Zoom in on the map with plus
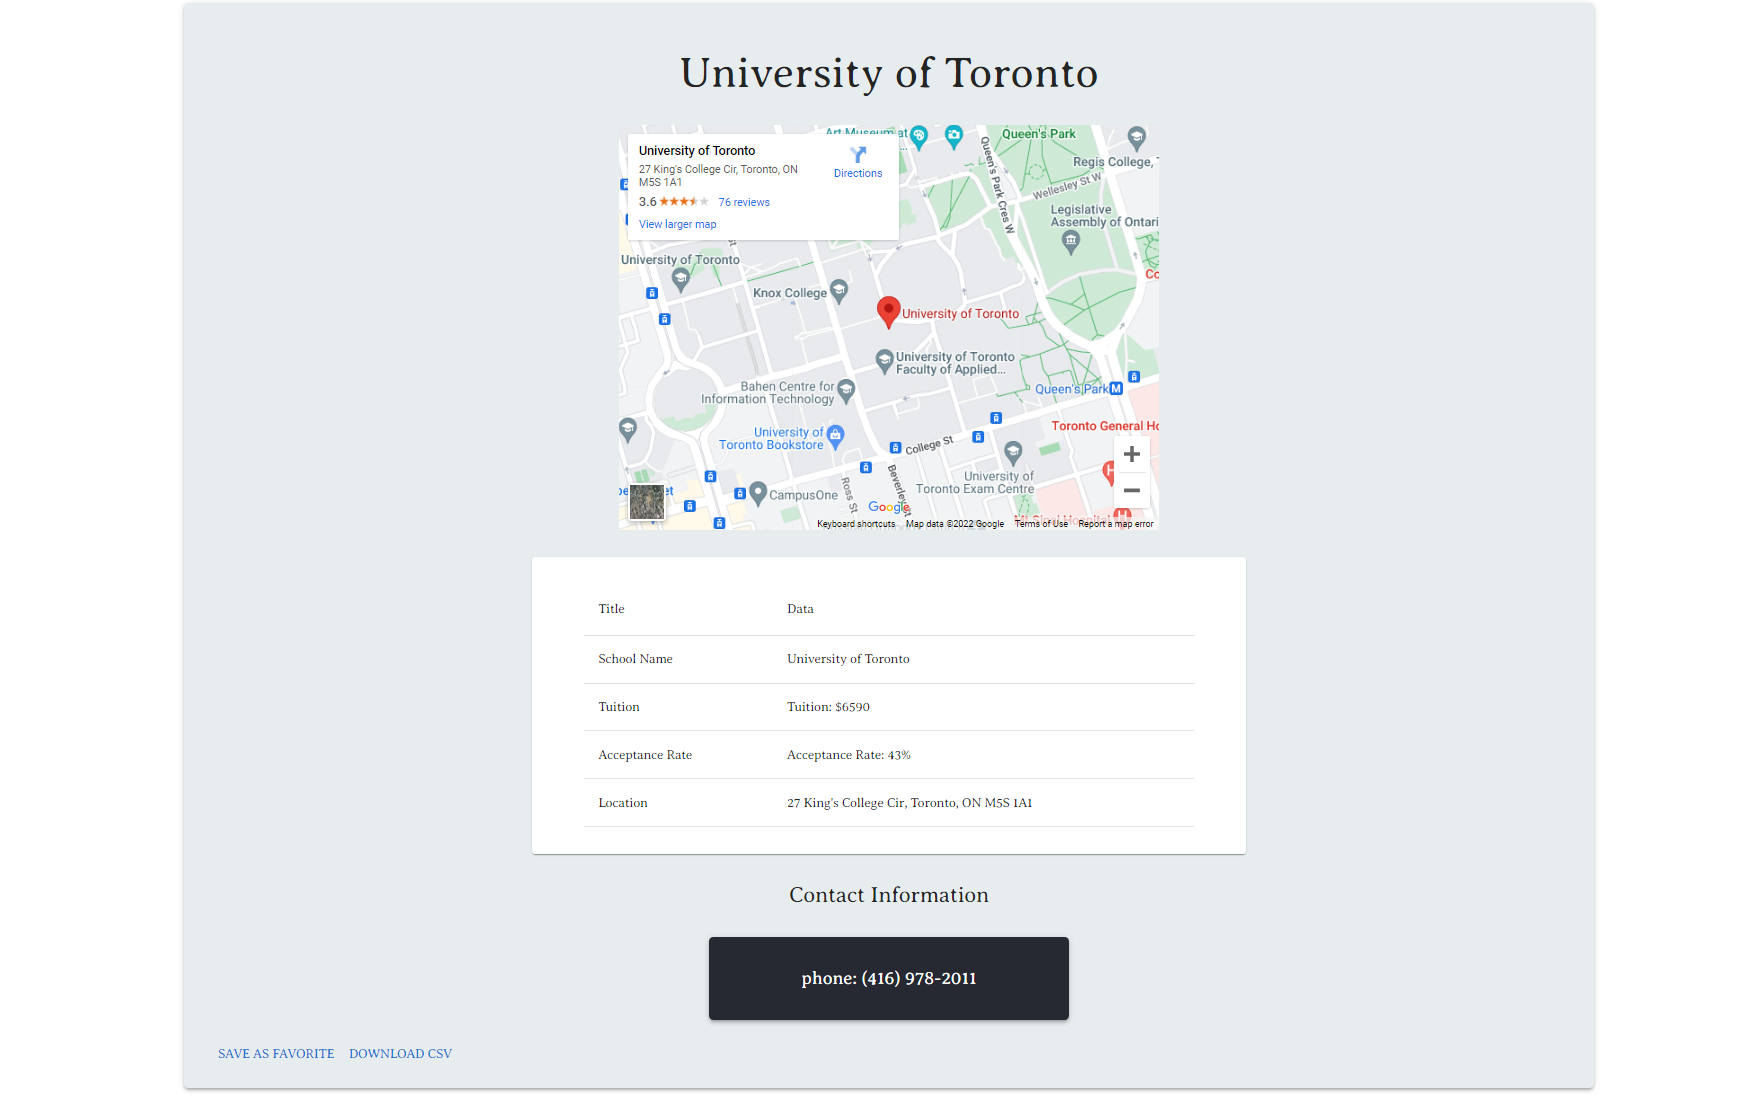This screenshot has width=1760, height=1105. pyautogui.click(x=1132, y=454)
